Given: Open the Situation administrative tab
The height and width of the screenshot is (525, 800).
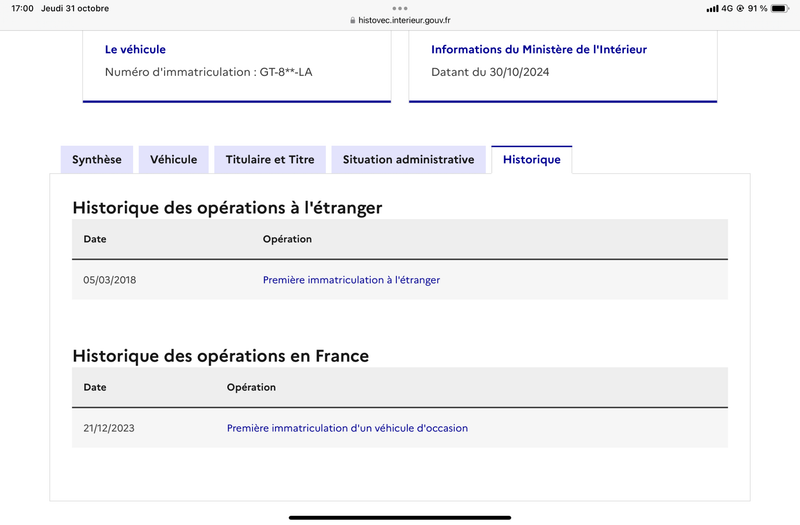Looking at the screenshot, I should [408, 160].
